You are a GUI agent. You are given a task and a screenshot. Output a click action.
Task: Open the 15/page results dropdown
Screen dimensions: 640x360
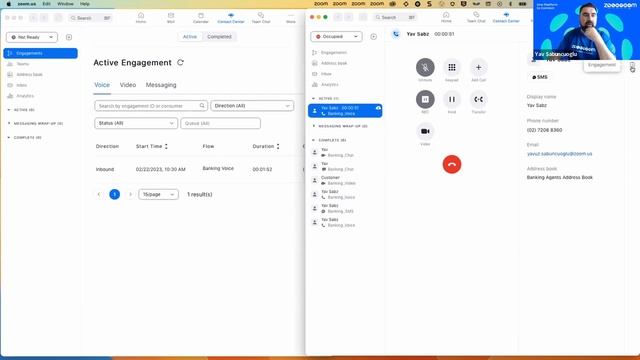(158, 195)
